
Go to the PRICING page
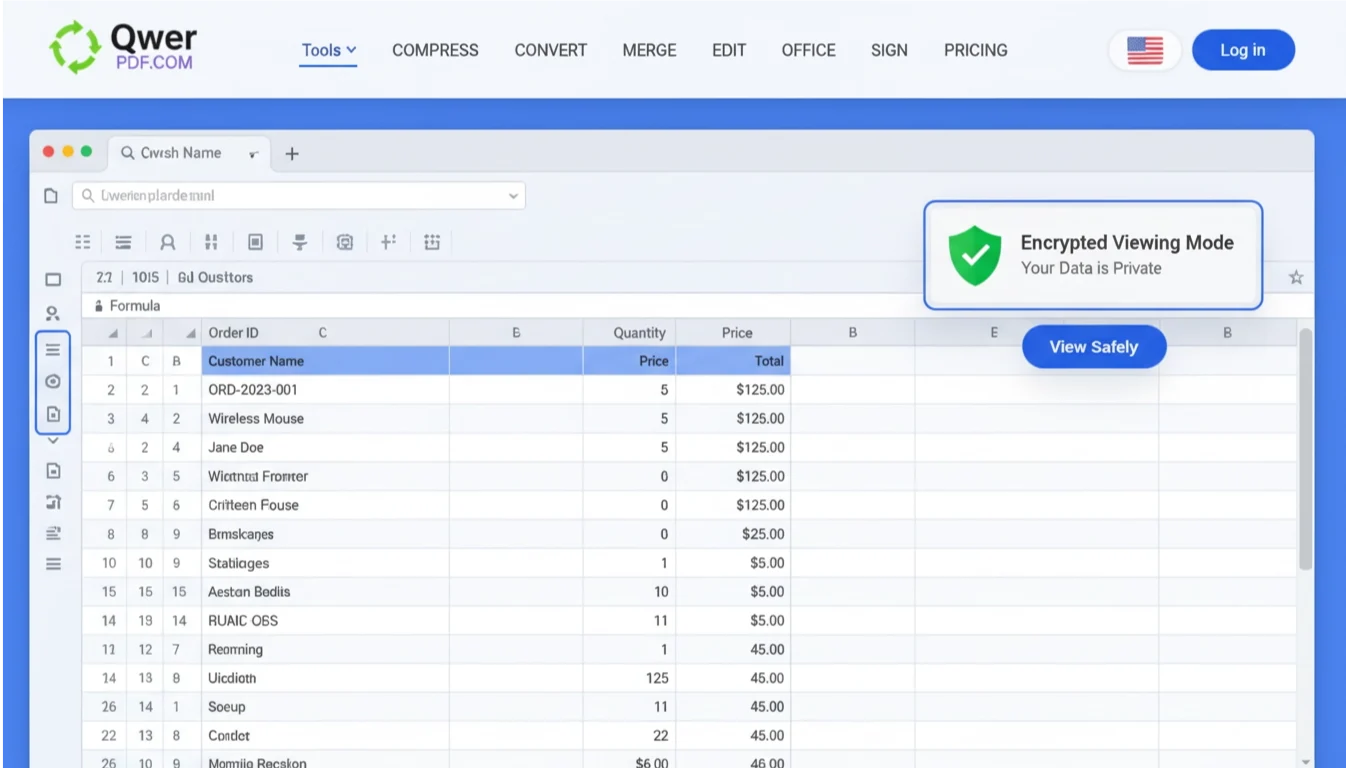(x=975, y=50)
